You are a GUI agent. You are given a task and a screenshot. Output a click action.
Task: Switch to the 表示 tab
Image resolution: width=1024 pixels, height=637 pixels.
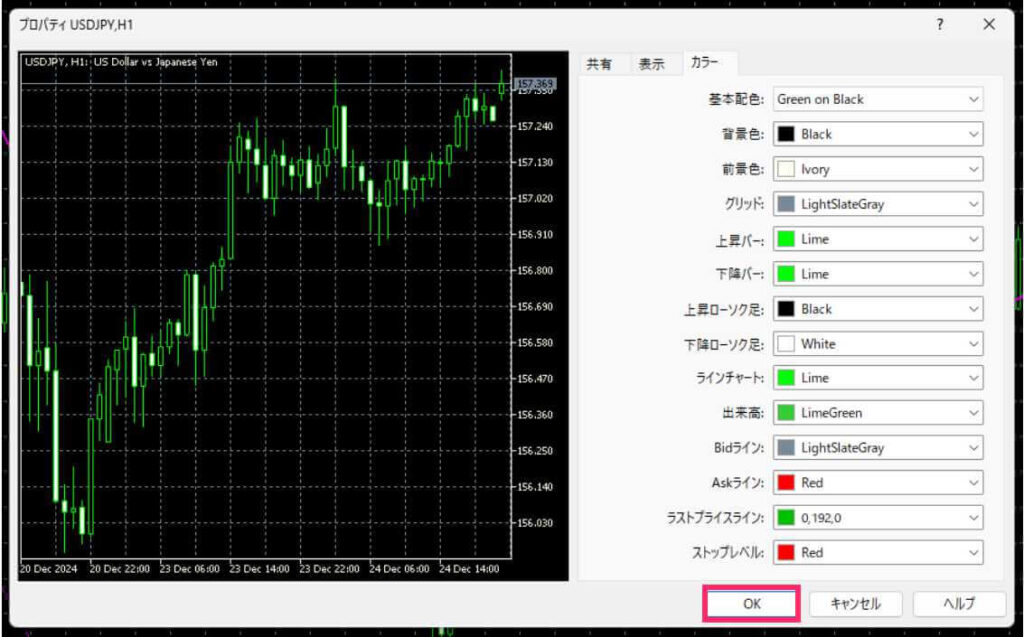click(x=652, y=64)
